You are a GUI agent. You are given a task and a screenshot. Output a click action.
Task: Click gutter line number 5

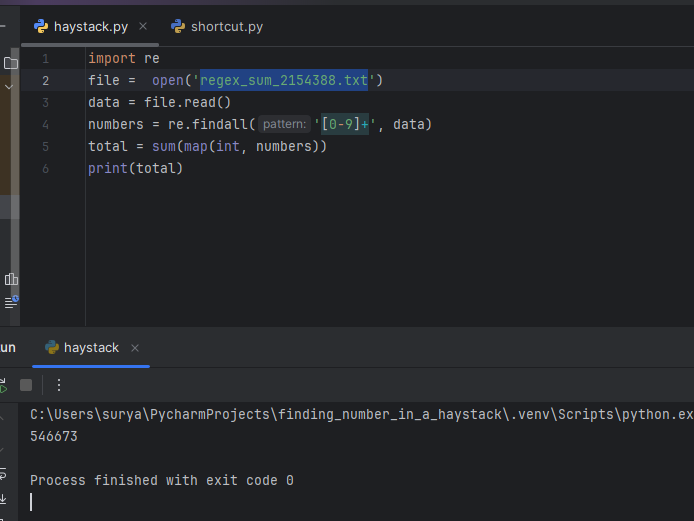46,147
